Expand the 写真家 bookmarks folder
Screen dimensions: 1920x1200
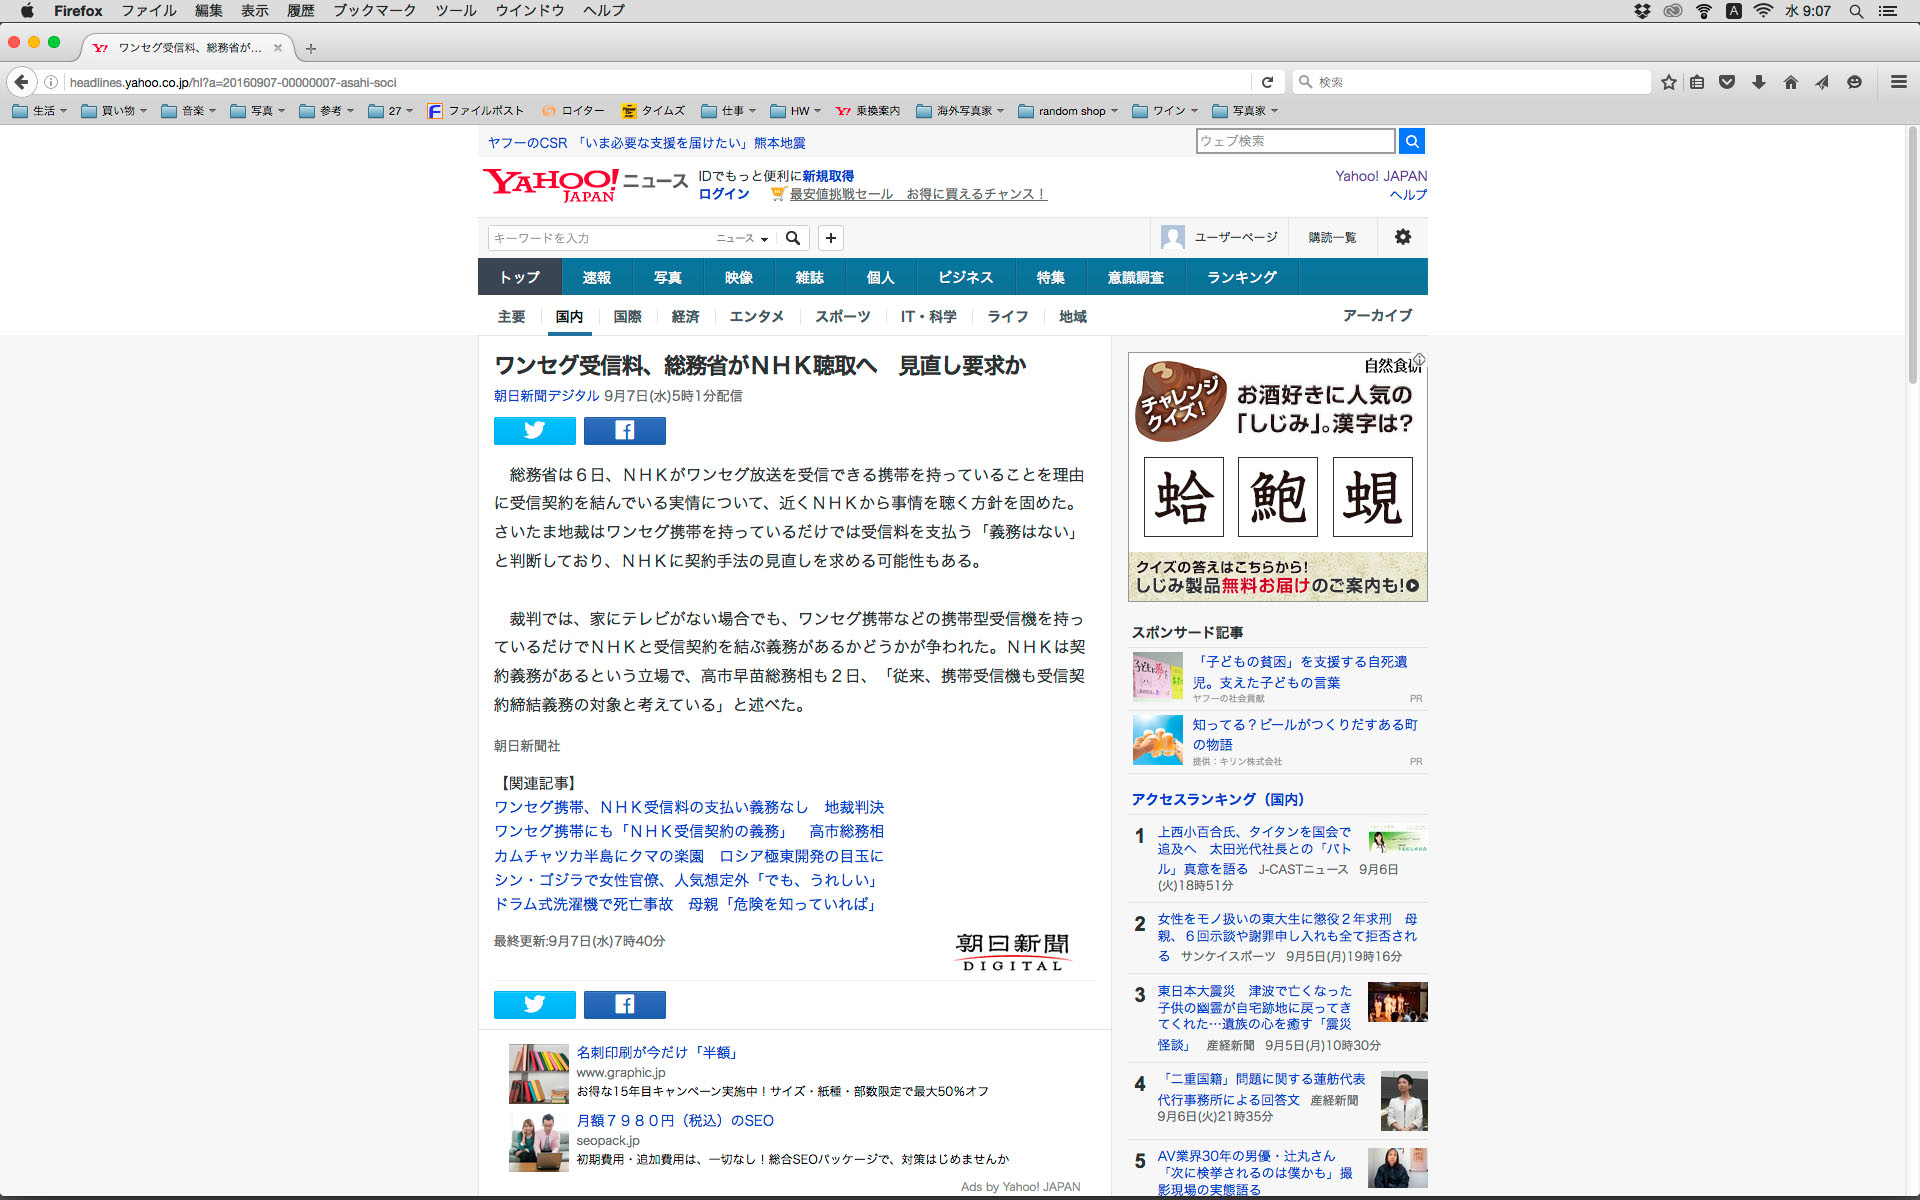point(1246,111)
